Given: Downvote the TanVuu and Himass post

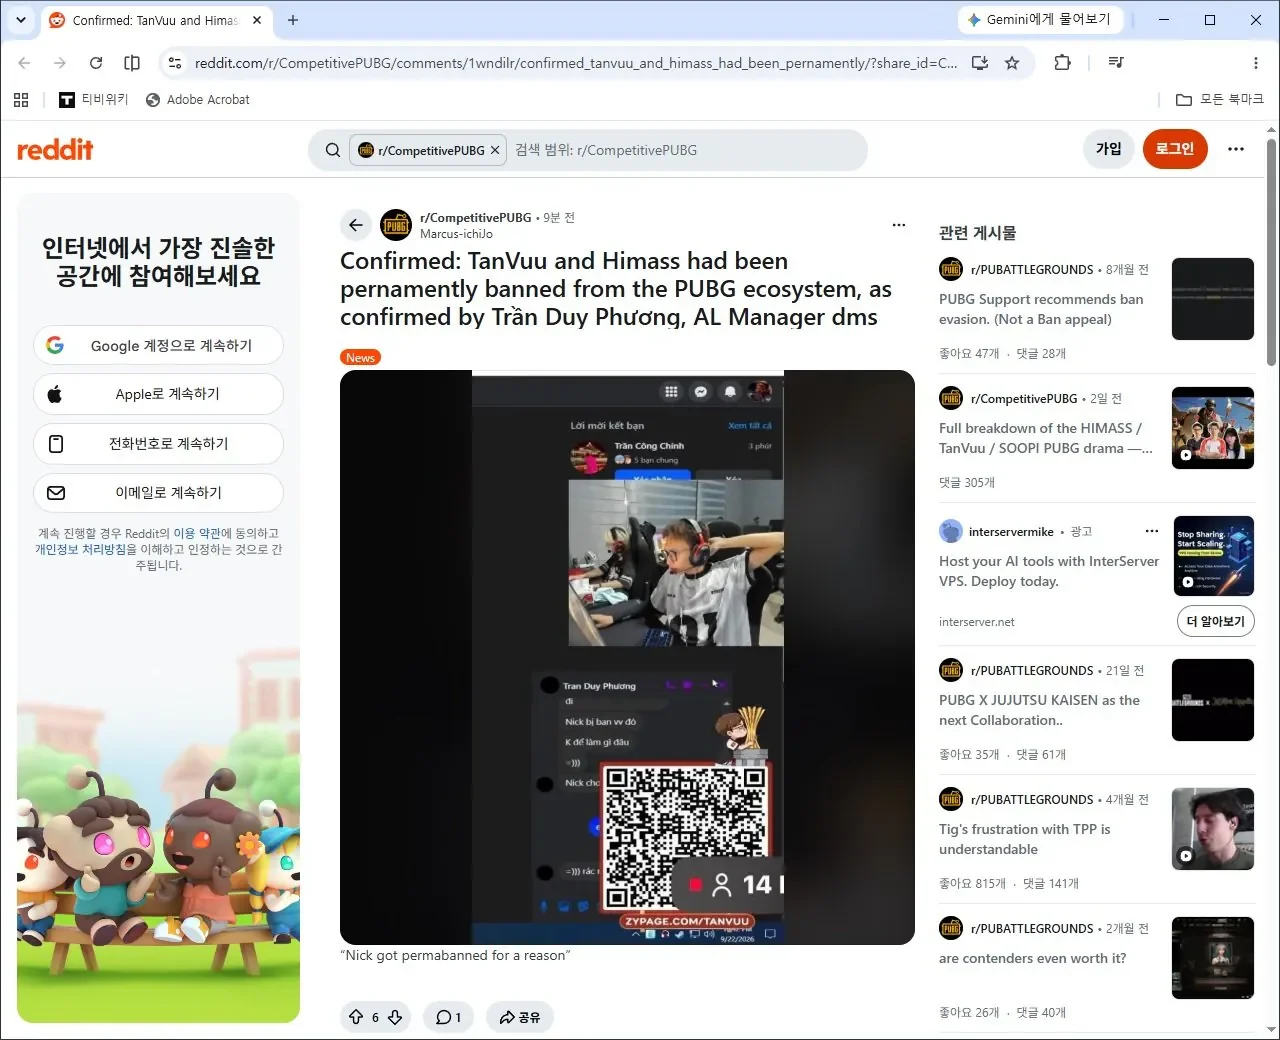Looking at the screenshot, I should [395, 1017].
